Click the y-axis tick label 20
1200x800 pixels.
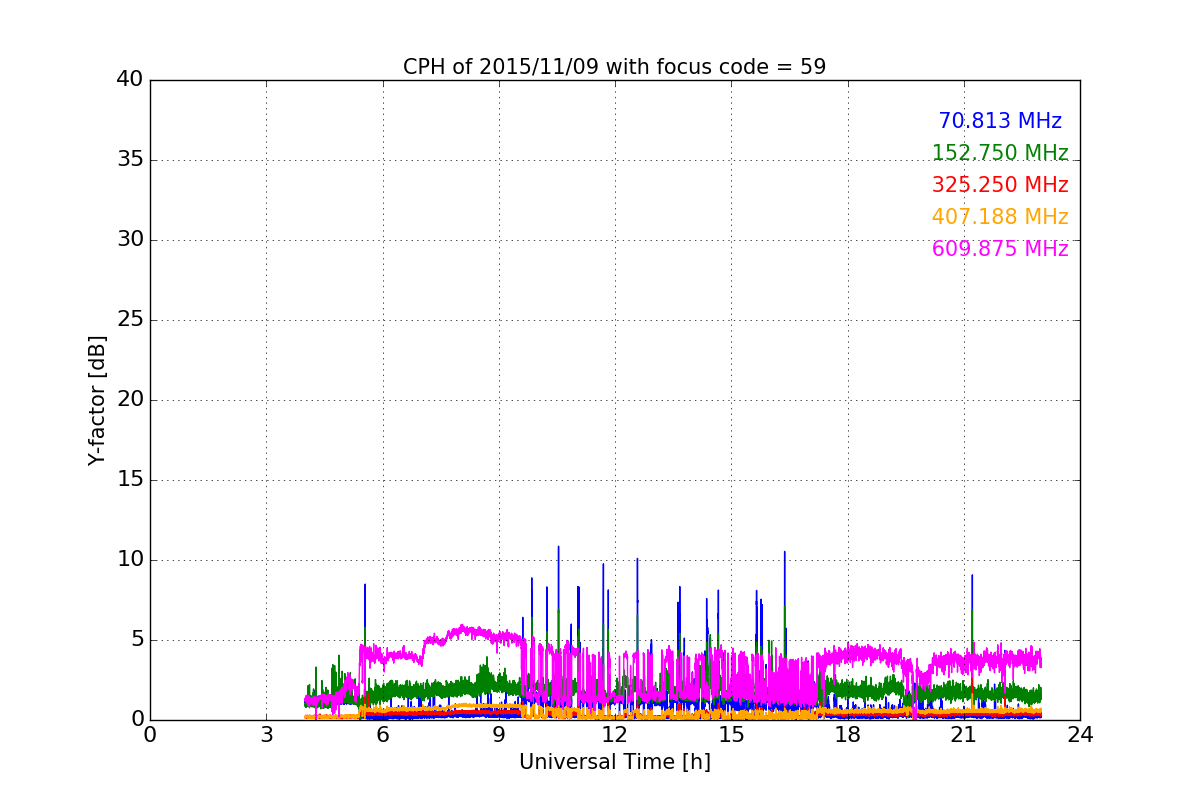130,400
